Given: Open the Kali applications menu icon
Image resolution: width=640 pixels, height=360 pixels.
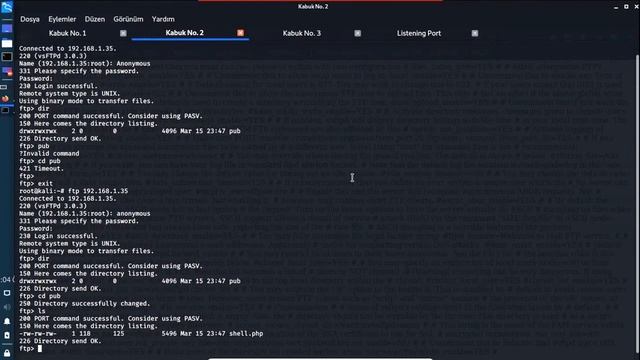Looking at the screenshot, I should coord(7,7).
